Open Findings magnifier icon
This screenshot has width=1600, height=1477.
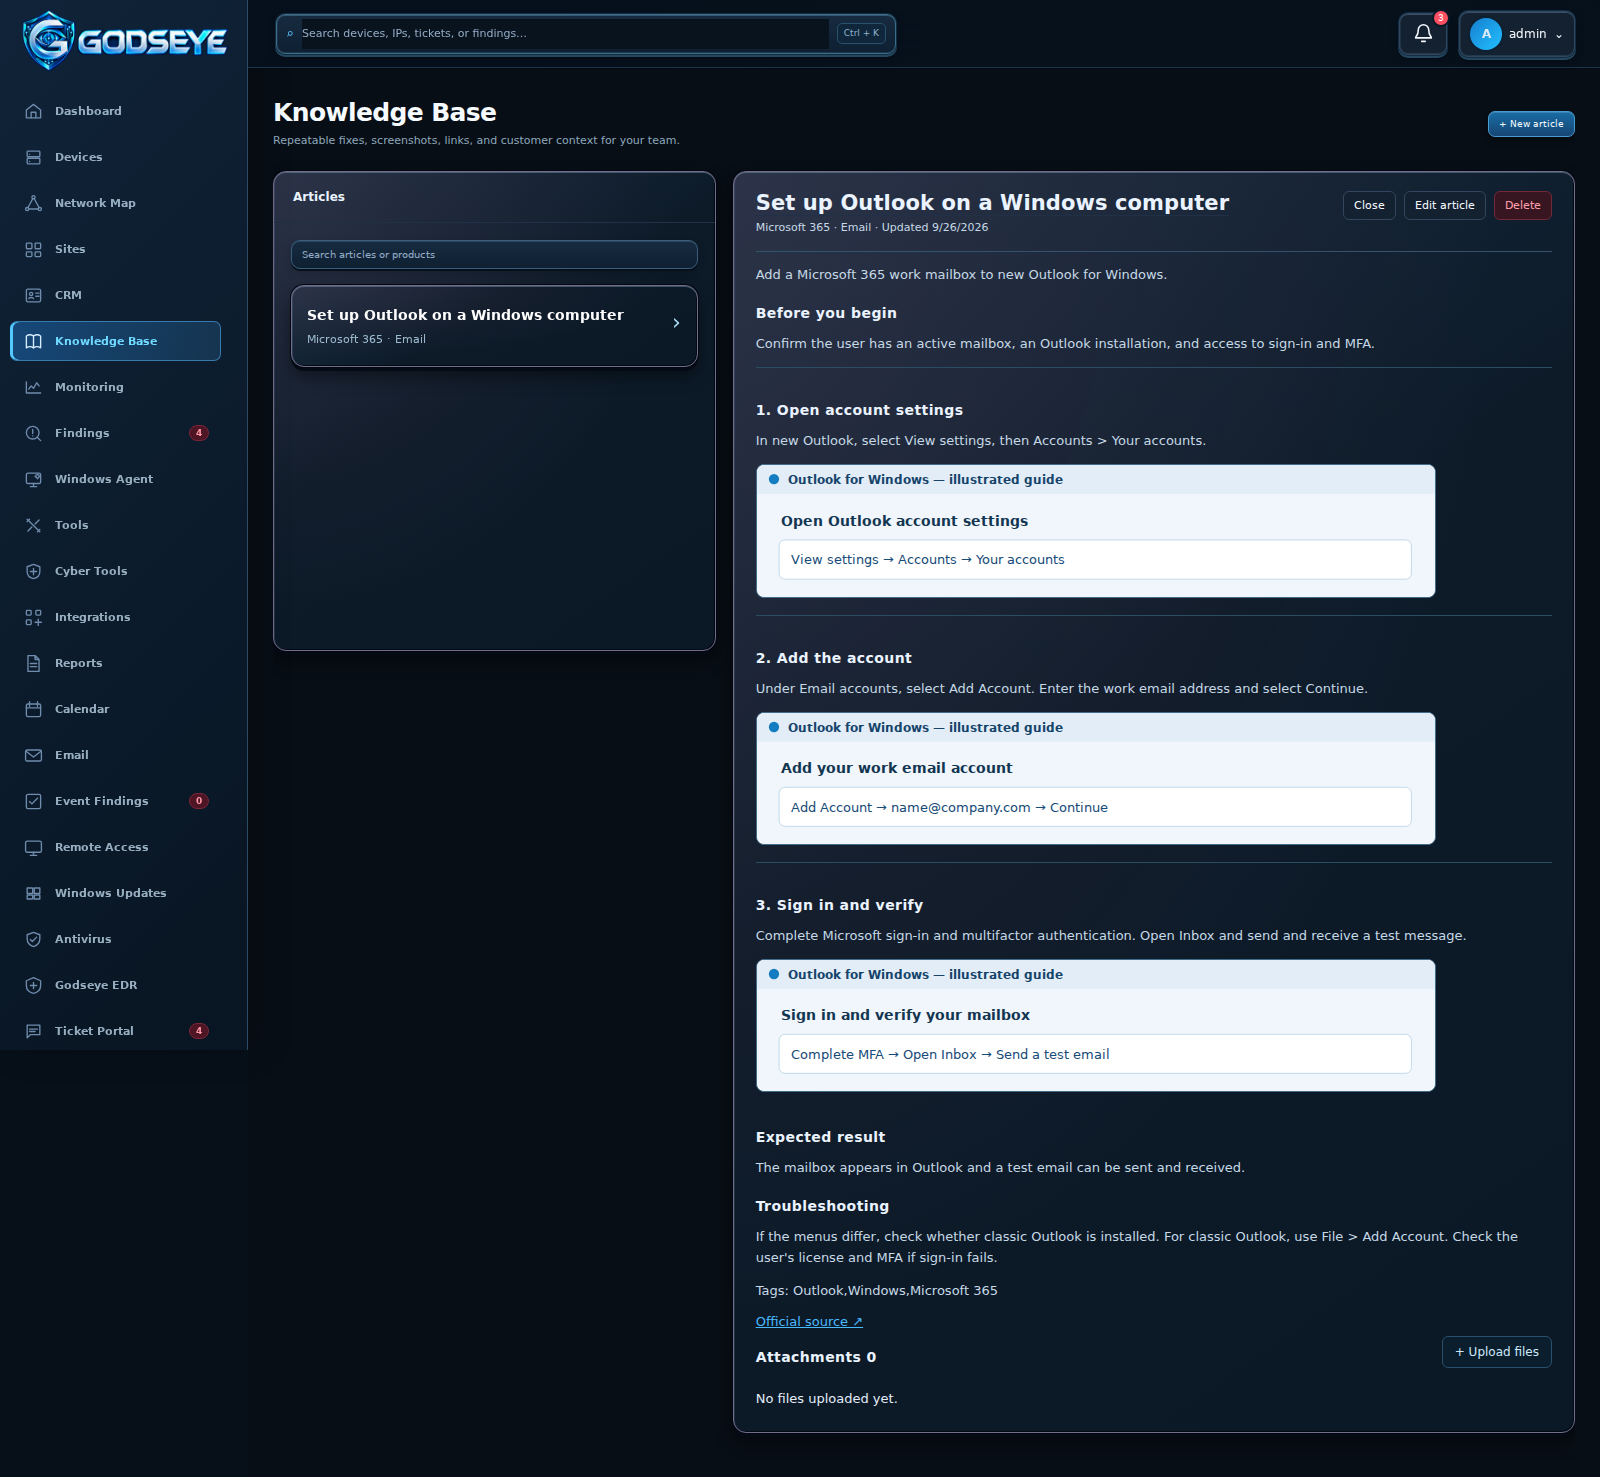[33, 433]
